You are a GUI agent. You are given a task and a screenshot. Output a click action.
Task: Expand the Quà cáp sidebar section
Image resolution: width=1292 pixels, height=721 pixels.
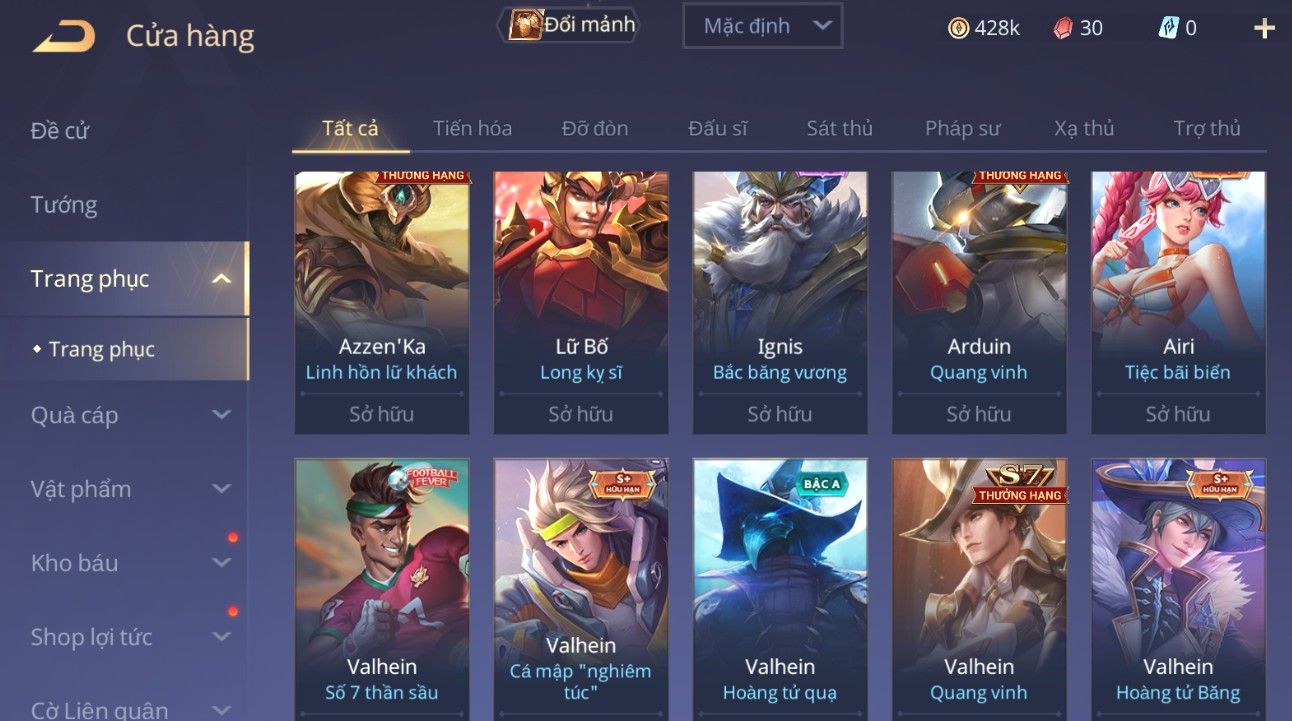(x=222, y=415)
